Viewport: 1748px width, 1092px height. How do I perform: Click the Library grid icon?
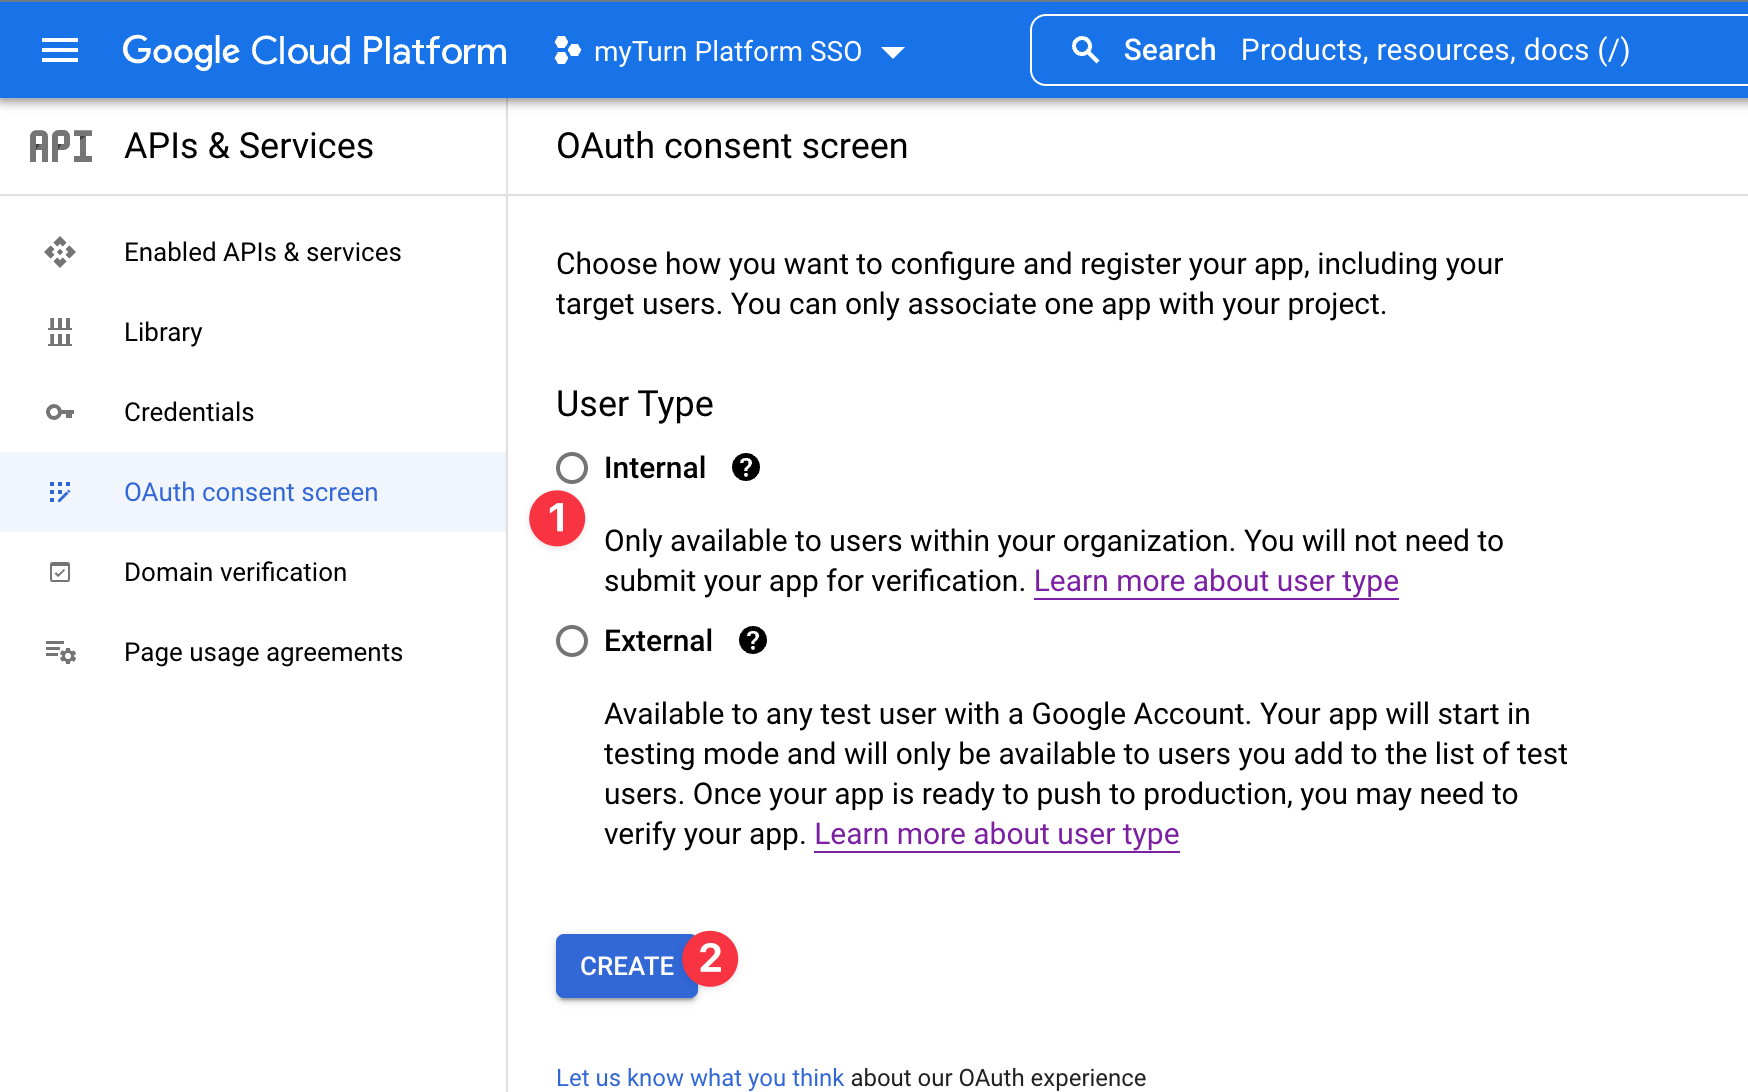60,332
